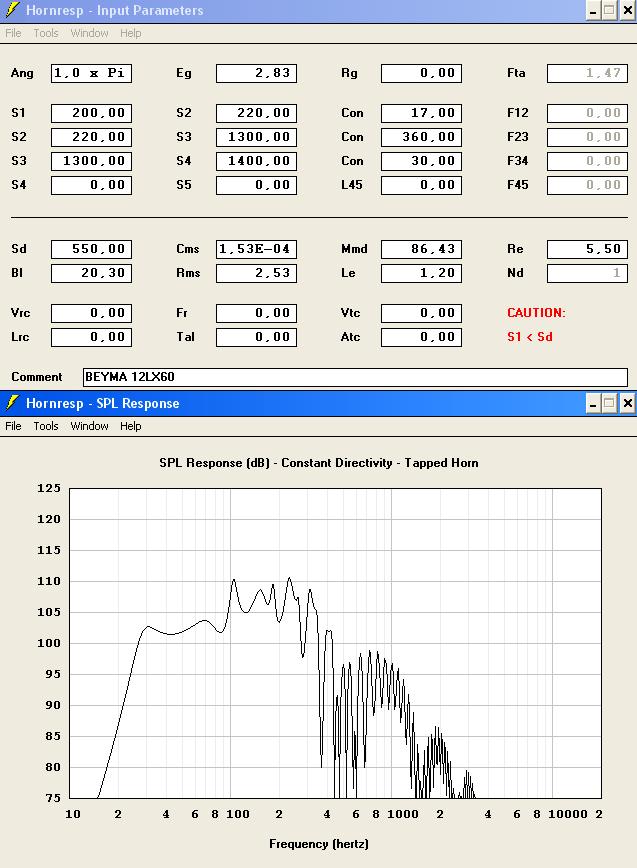Image resolution: width=637 pixels, height=868 pixels.
Task: Click the Vtc input field
Action: (421, 313)
